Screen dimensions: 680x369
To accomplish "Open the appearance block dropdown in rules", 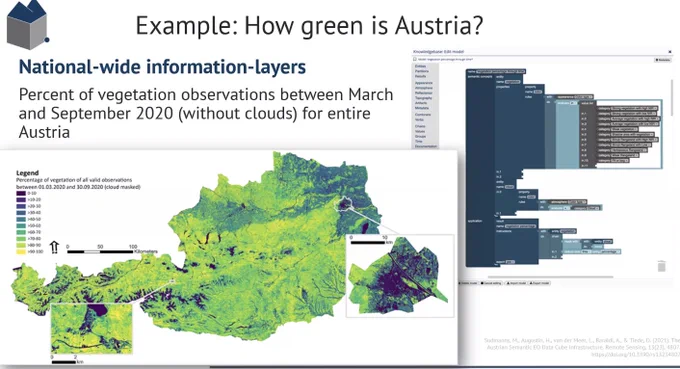I will [x=584, y=97].
